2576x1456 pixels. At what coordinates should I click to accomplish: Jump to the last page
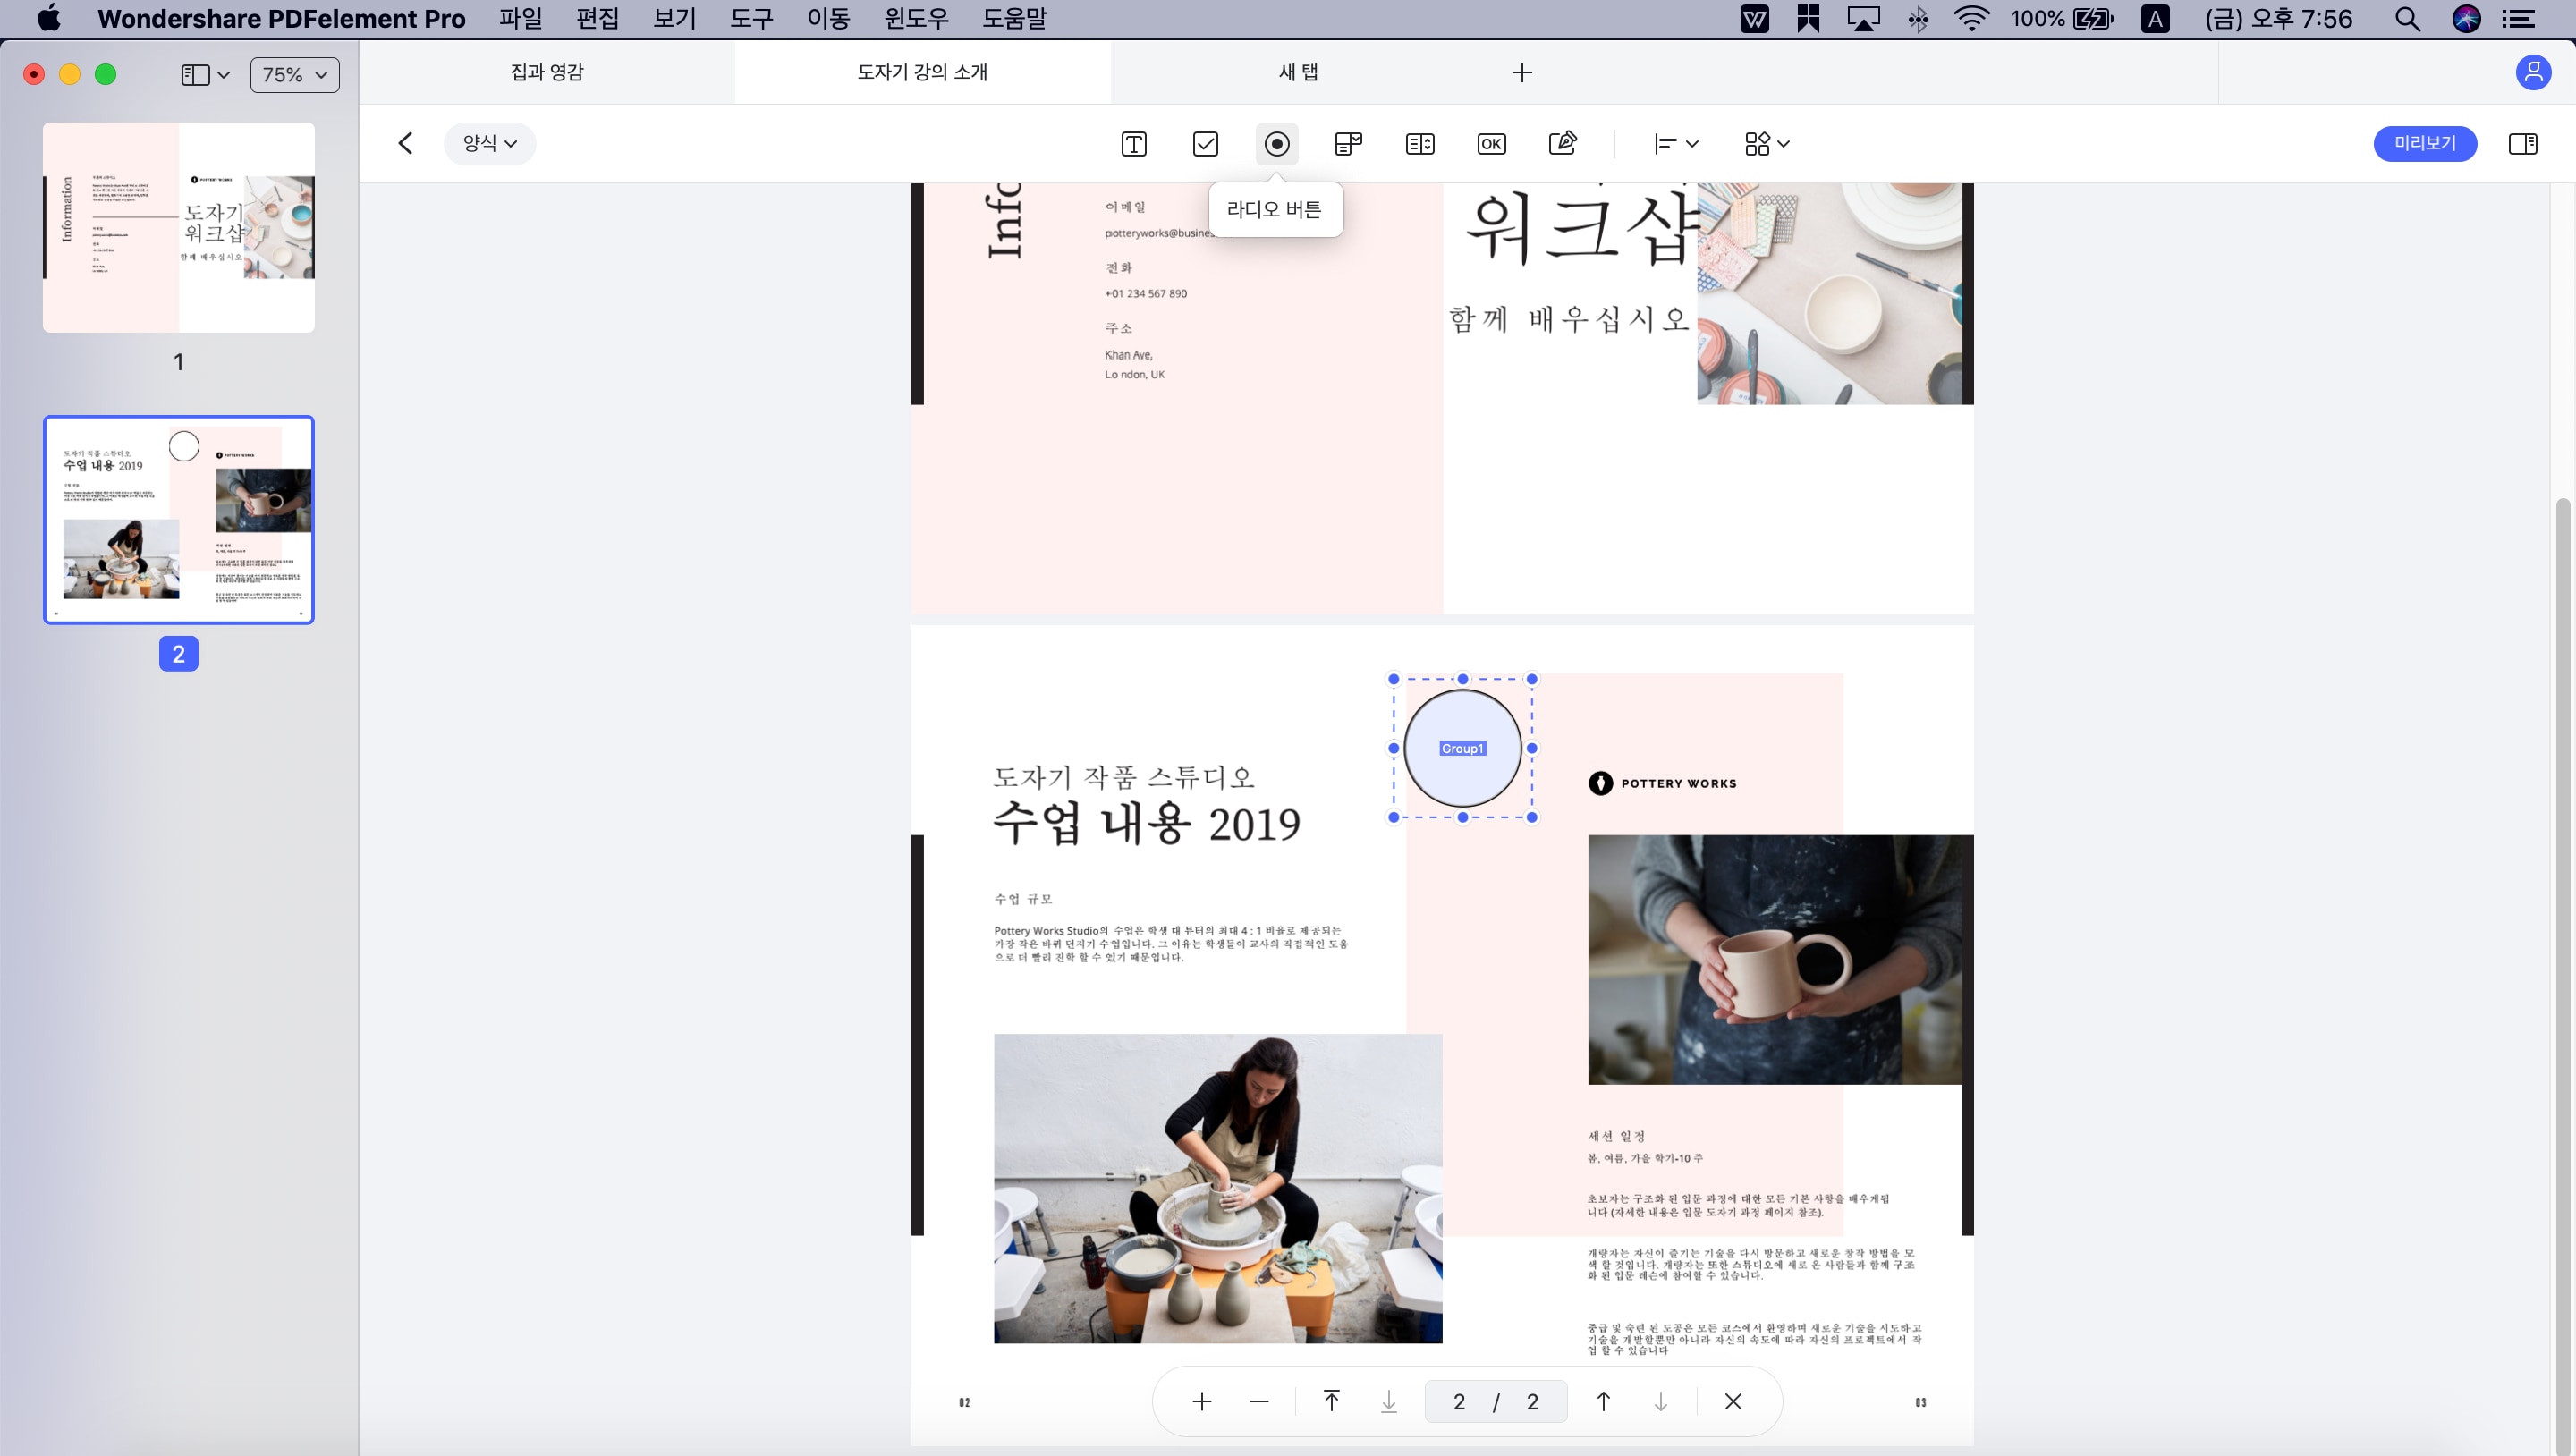pyautogui.click(x=1389, y=1401)
